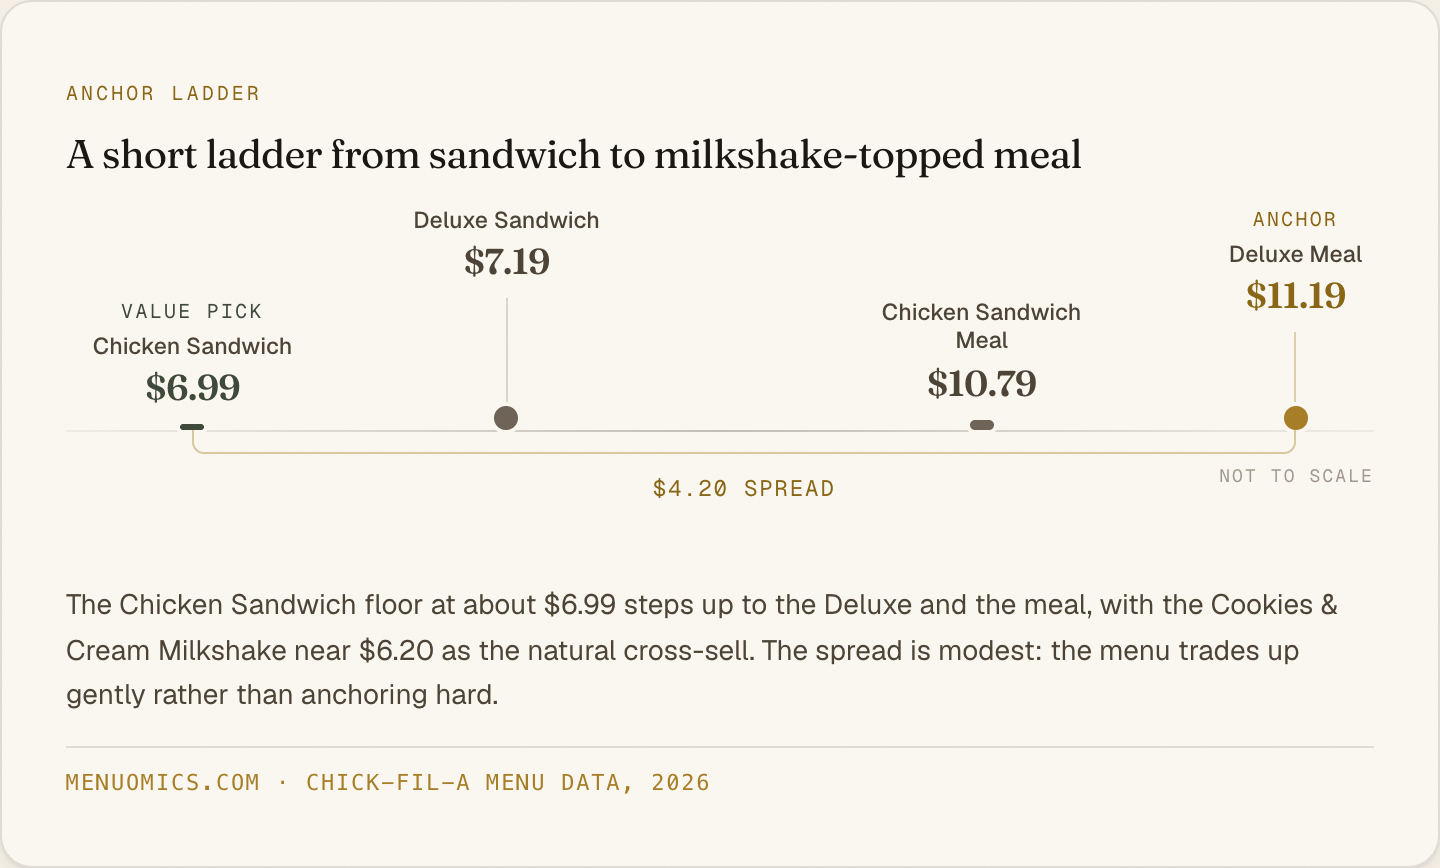Click the $4.20 SPREAD label
The width and height of the screenshot is (1440, 868).
(x=743, y=488)
